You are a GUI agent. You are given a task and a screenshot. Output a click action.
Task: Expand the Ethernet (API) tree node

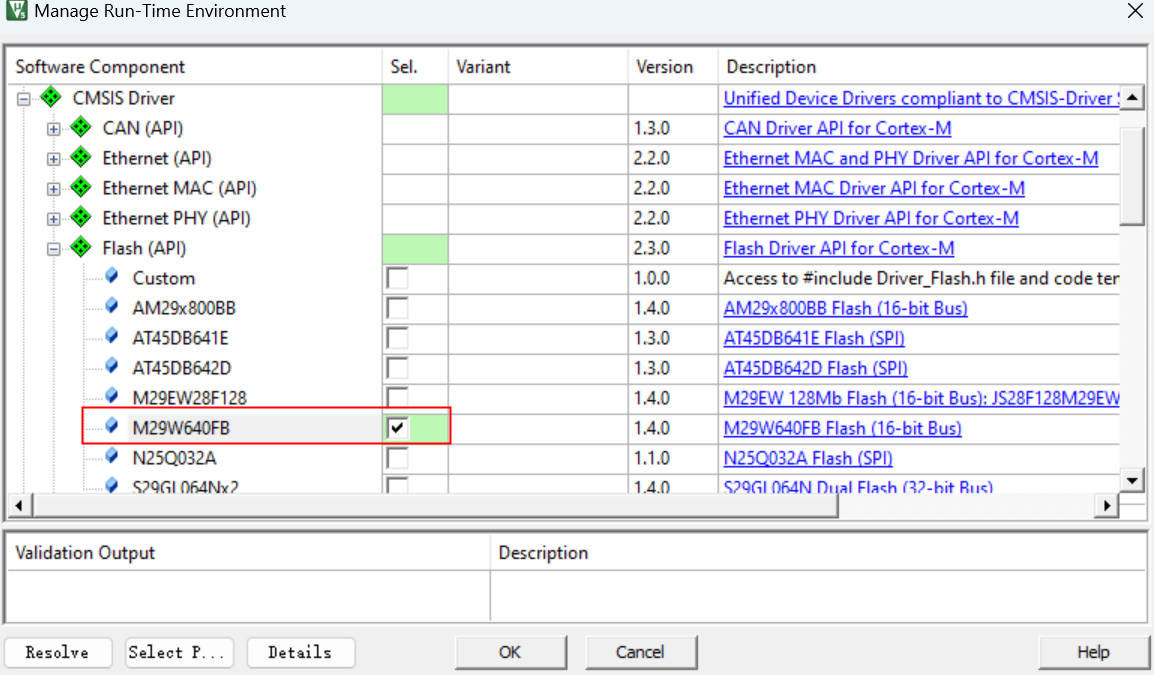(53, 159)
